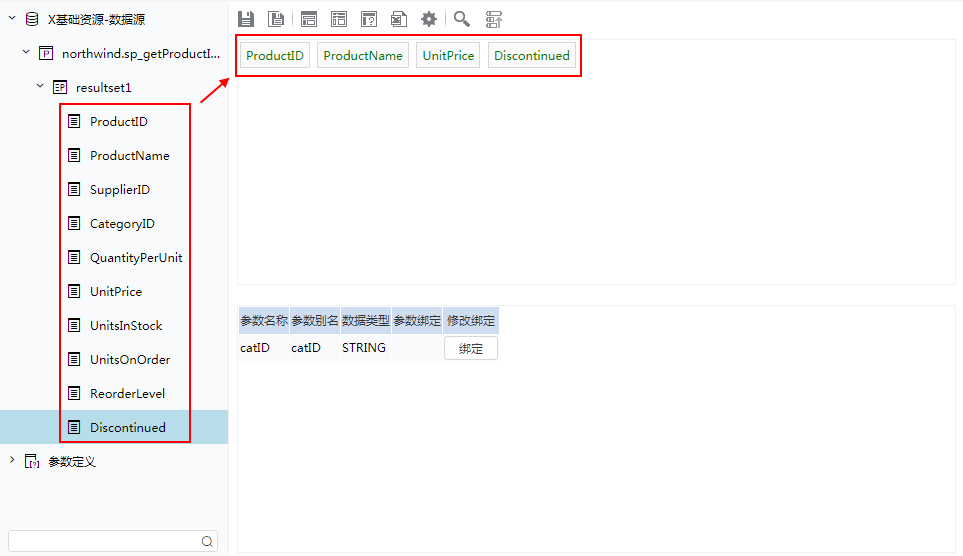
Task: Select the 参数定义 tree item
Action: 72,462
